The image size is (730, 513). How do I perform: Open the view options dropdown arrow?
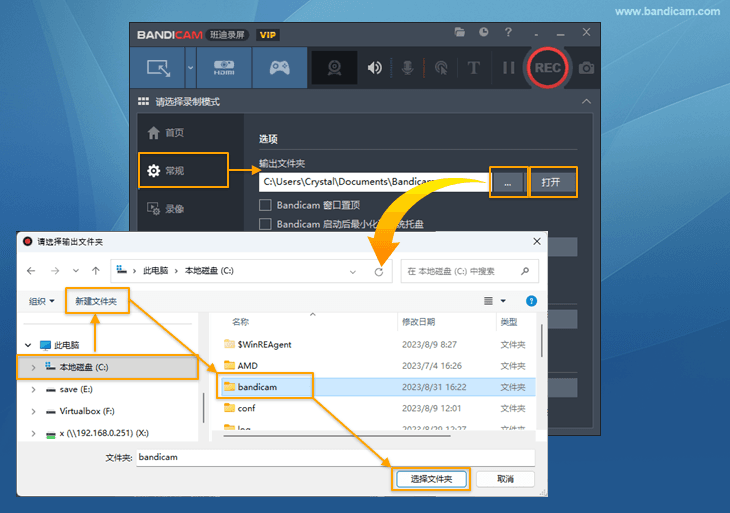pos(503,301)
